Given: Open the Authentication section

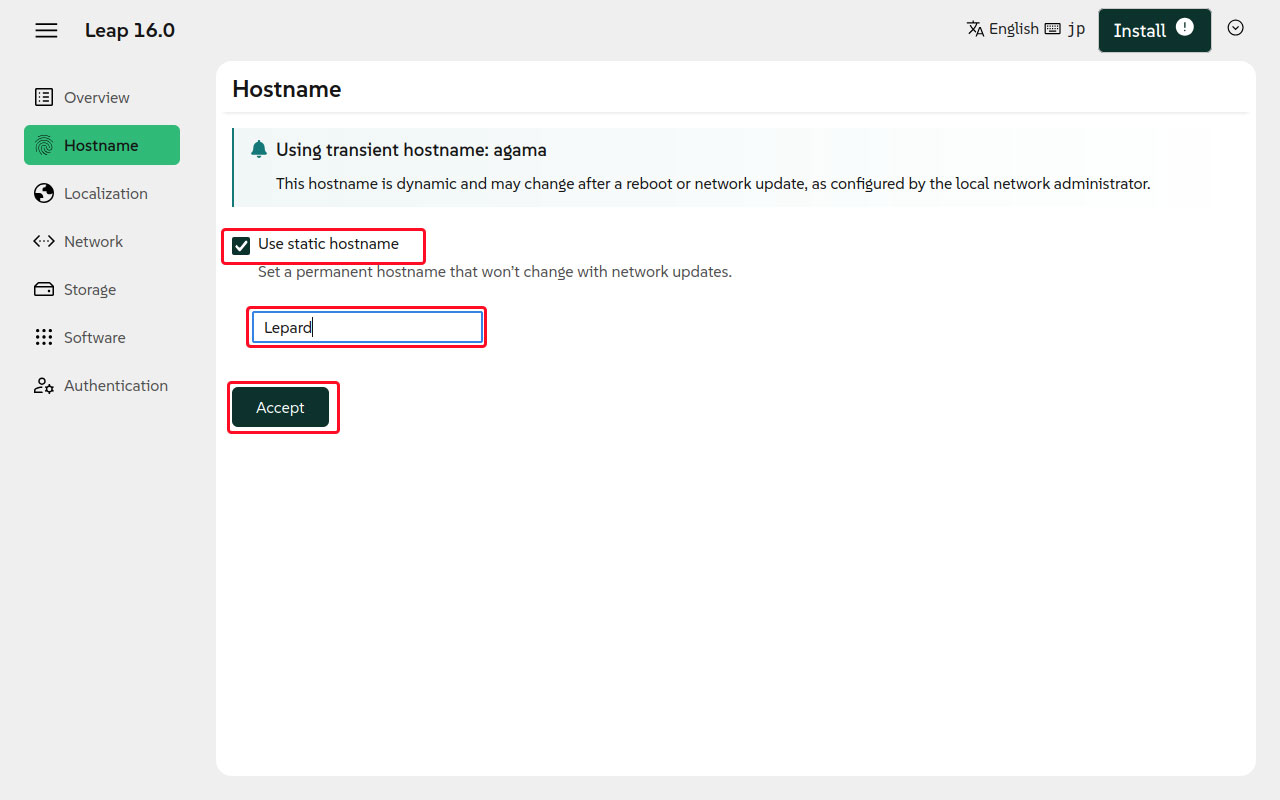Looking at the screenshot, I should pyautogui.click(x=115, y=385).
